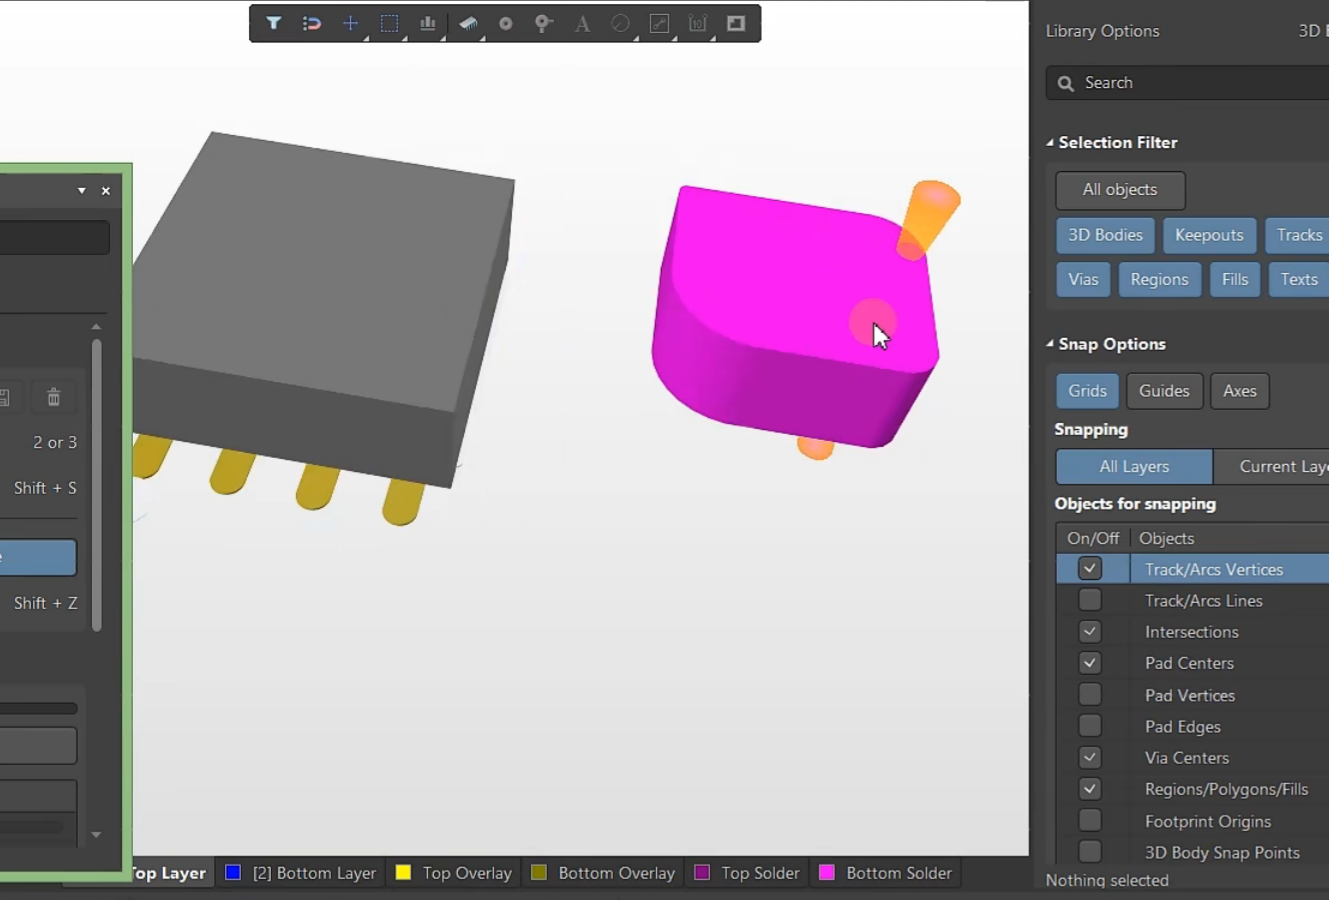Open the dropdown arrow on floating panel
The height and width of the screenshot is (900, 1329).
click(81, 189)
